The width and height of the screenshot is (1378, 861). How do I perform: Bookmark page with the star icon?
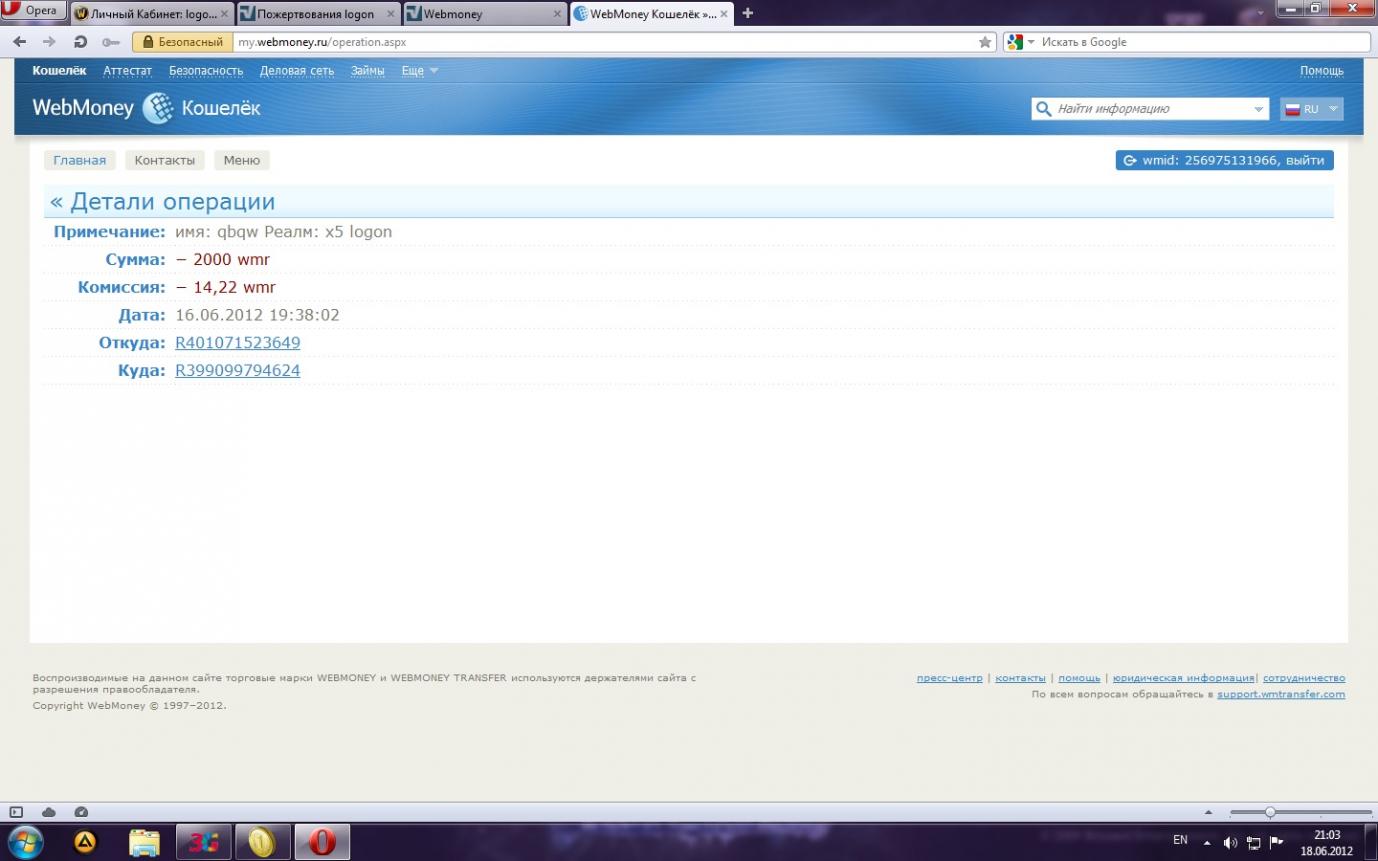[x=985, y=42]
